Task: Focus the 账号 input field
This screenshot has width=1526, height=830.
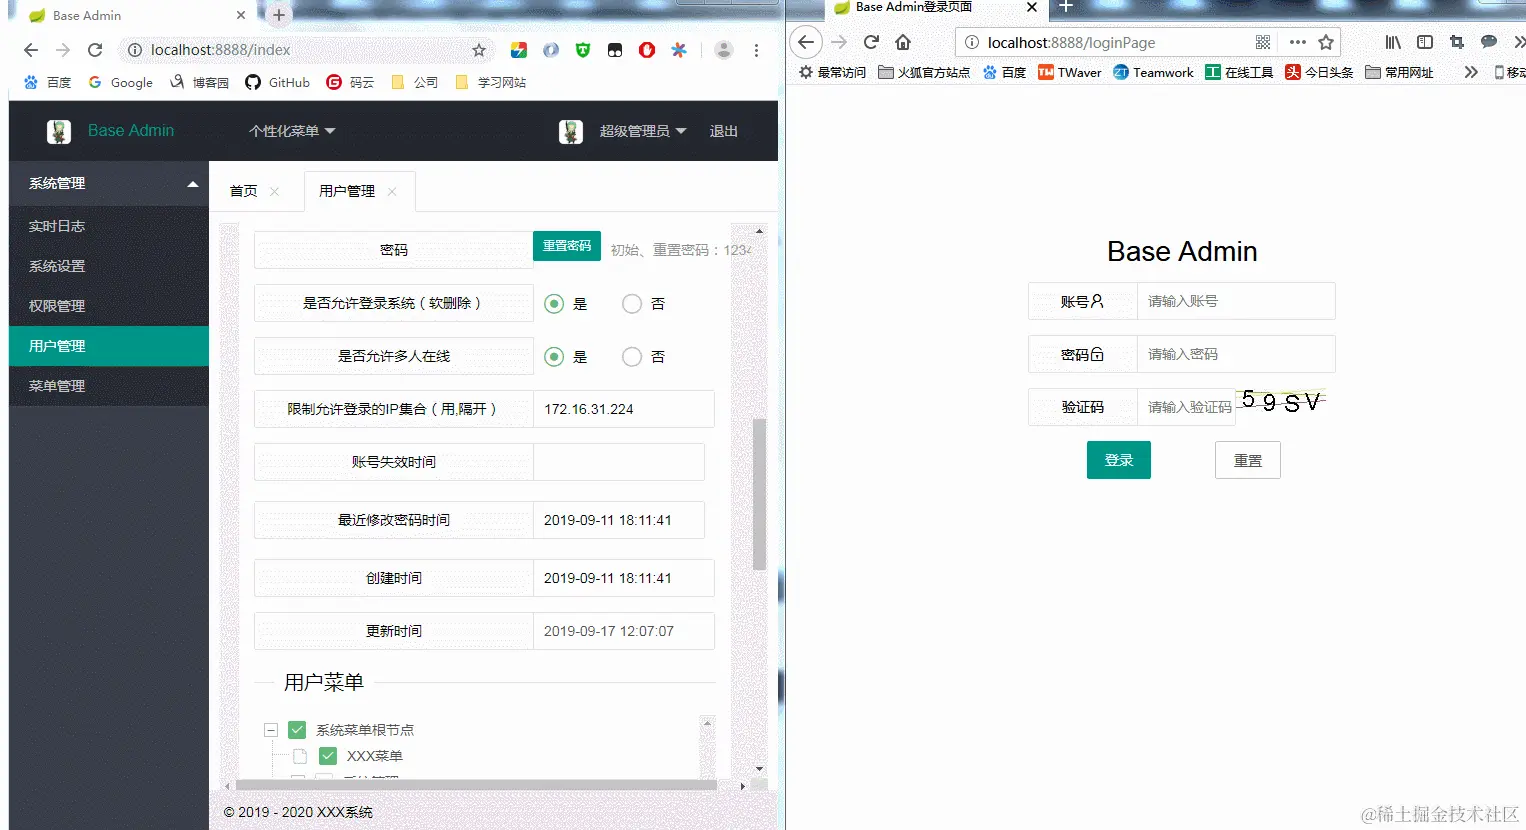Action: tap(1236, 301)
